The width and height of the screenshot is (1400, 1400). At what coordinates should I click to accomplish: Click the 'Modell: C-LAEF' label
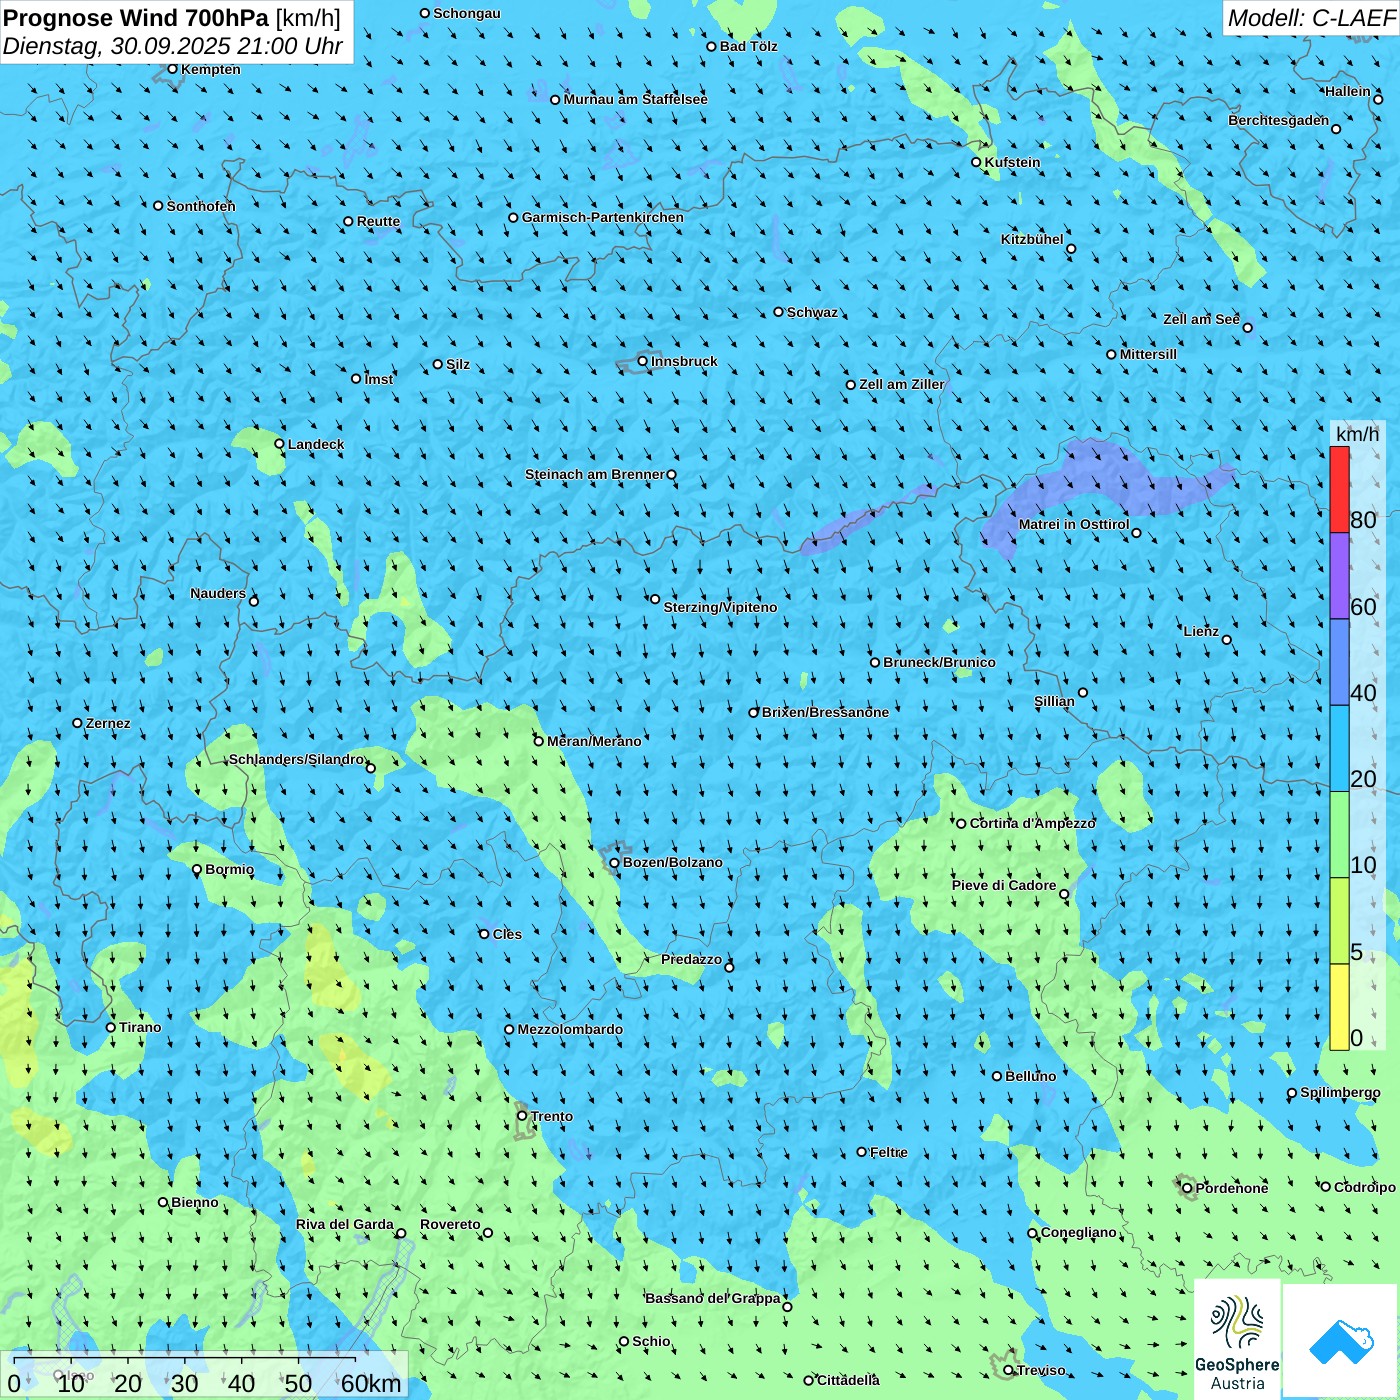click(x=1311, y=18)
